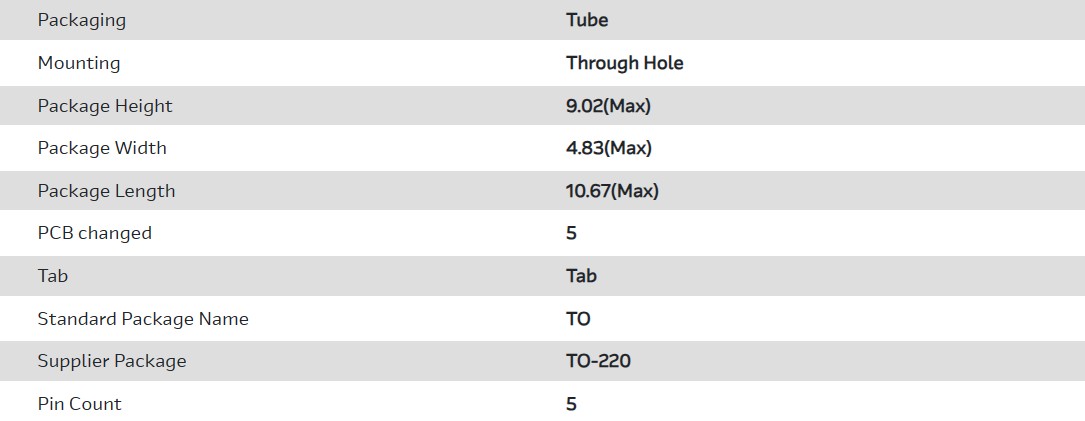
Task: Click the Package Height label
Action: point(105,106)
